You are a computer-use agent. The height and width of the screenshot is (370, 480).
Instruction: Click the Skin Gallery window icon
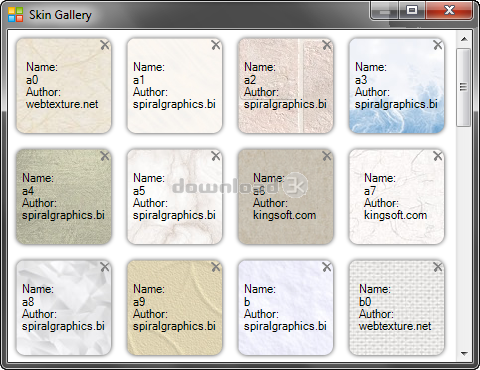pos(15,14)
